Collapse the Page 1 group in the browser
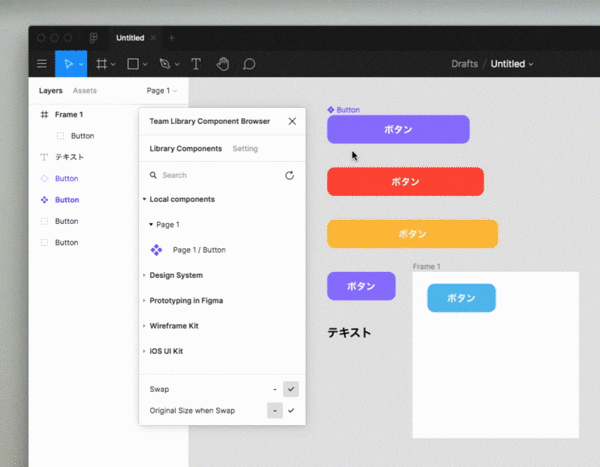 [x=151, y=224]
